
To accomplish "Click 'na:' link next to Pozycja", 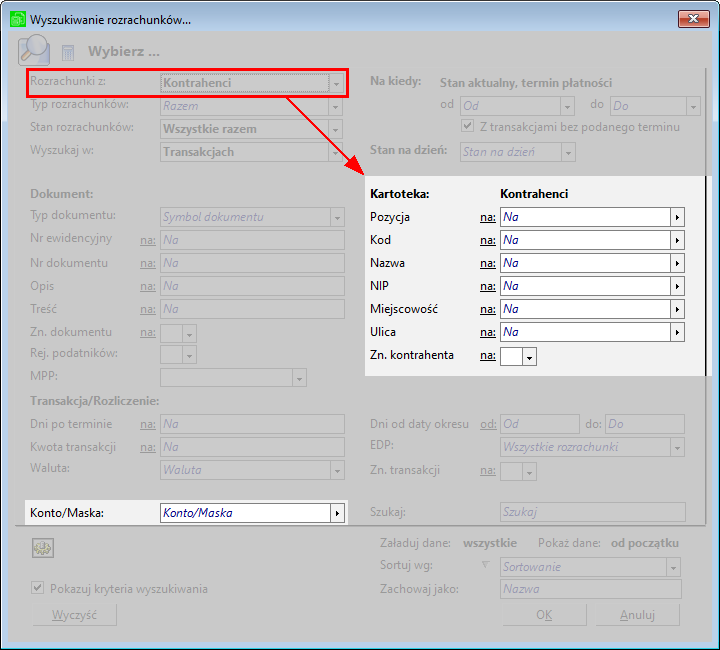I will 488,217.
